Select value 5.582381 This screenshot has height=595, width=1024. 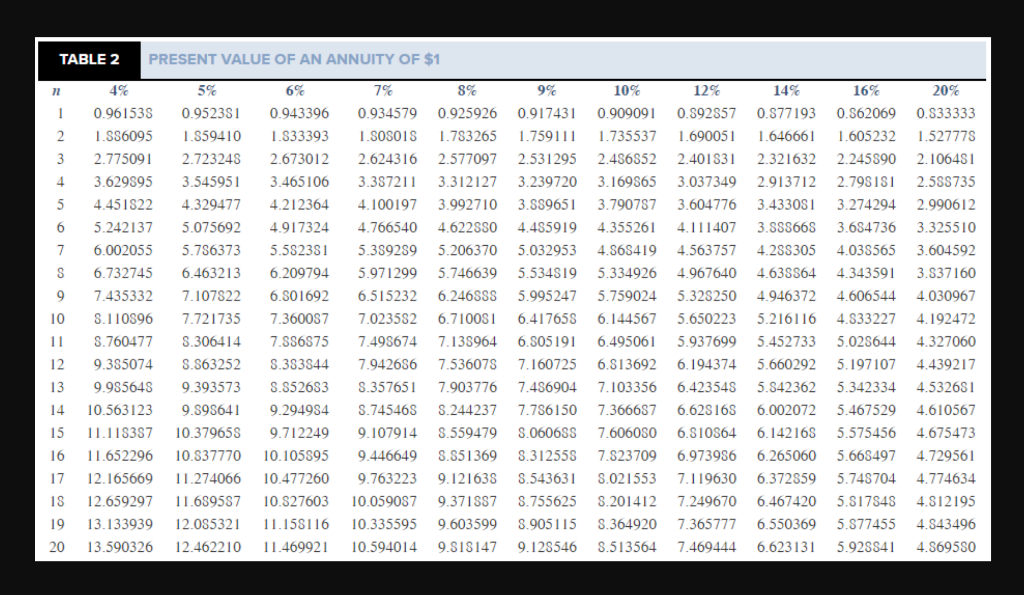pos(300,251)
